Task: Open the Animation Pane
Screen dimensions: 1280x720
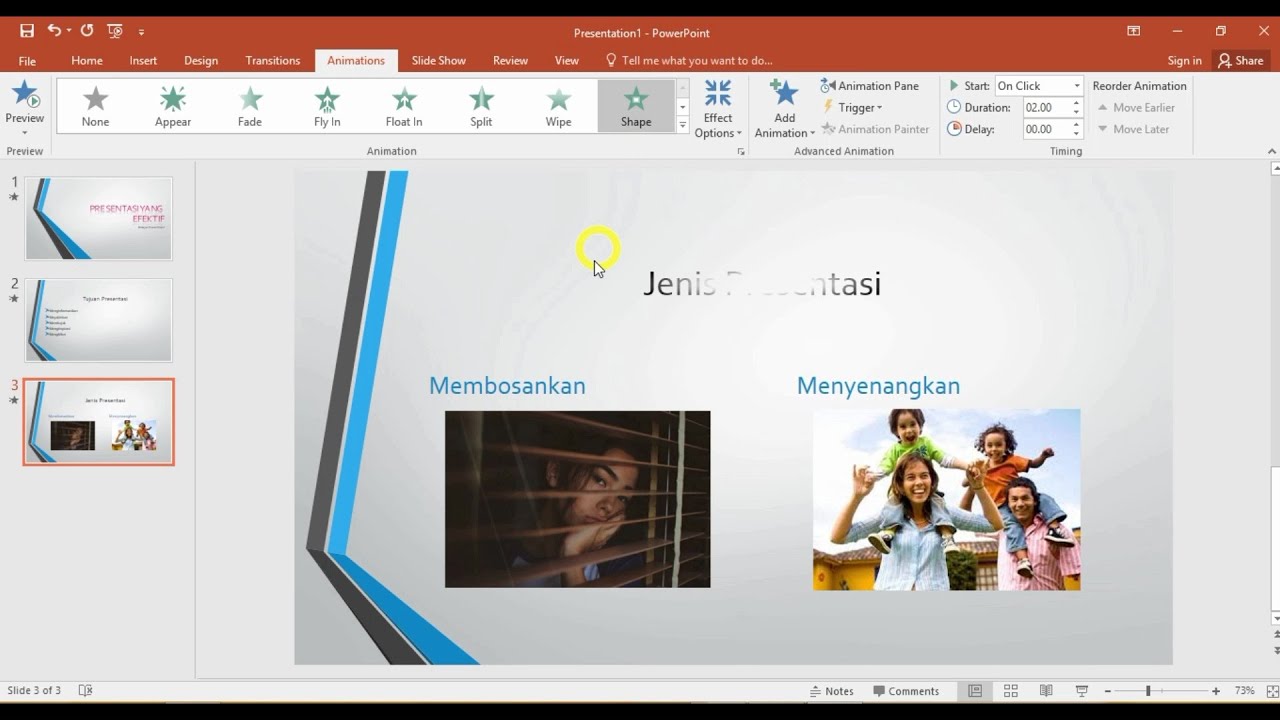Action: point(872,85)
